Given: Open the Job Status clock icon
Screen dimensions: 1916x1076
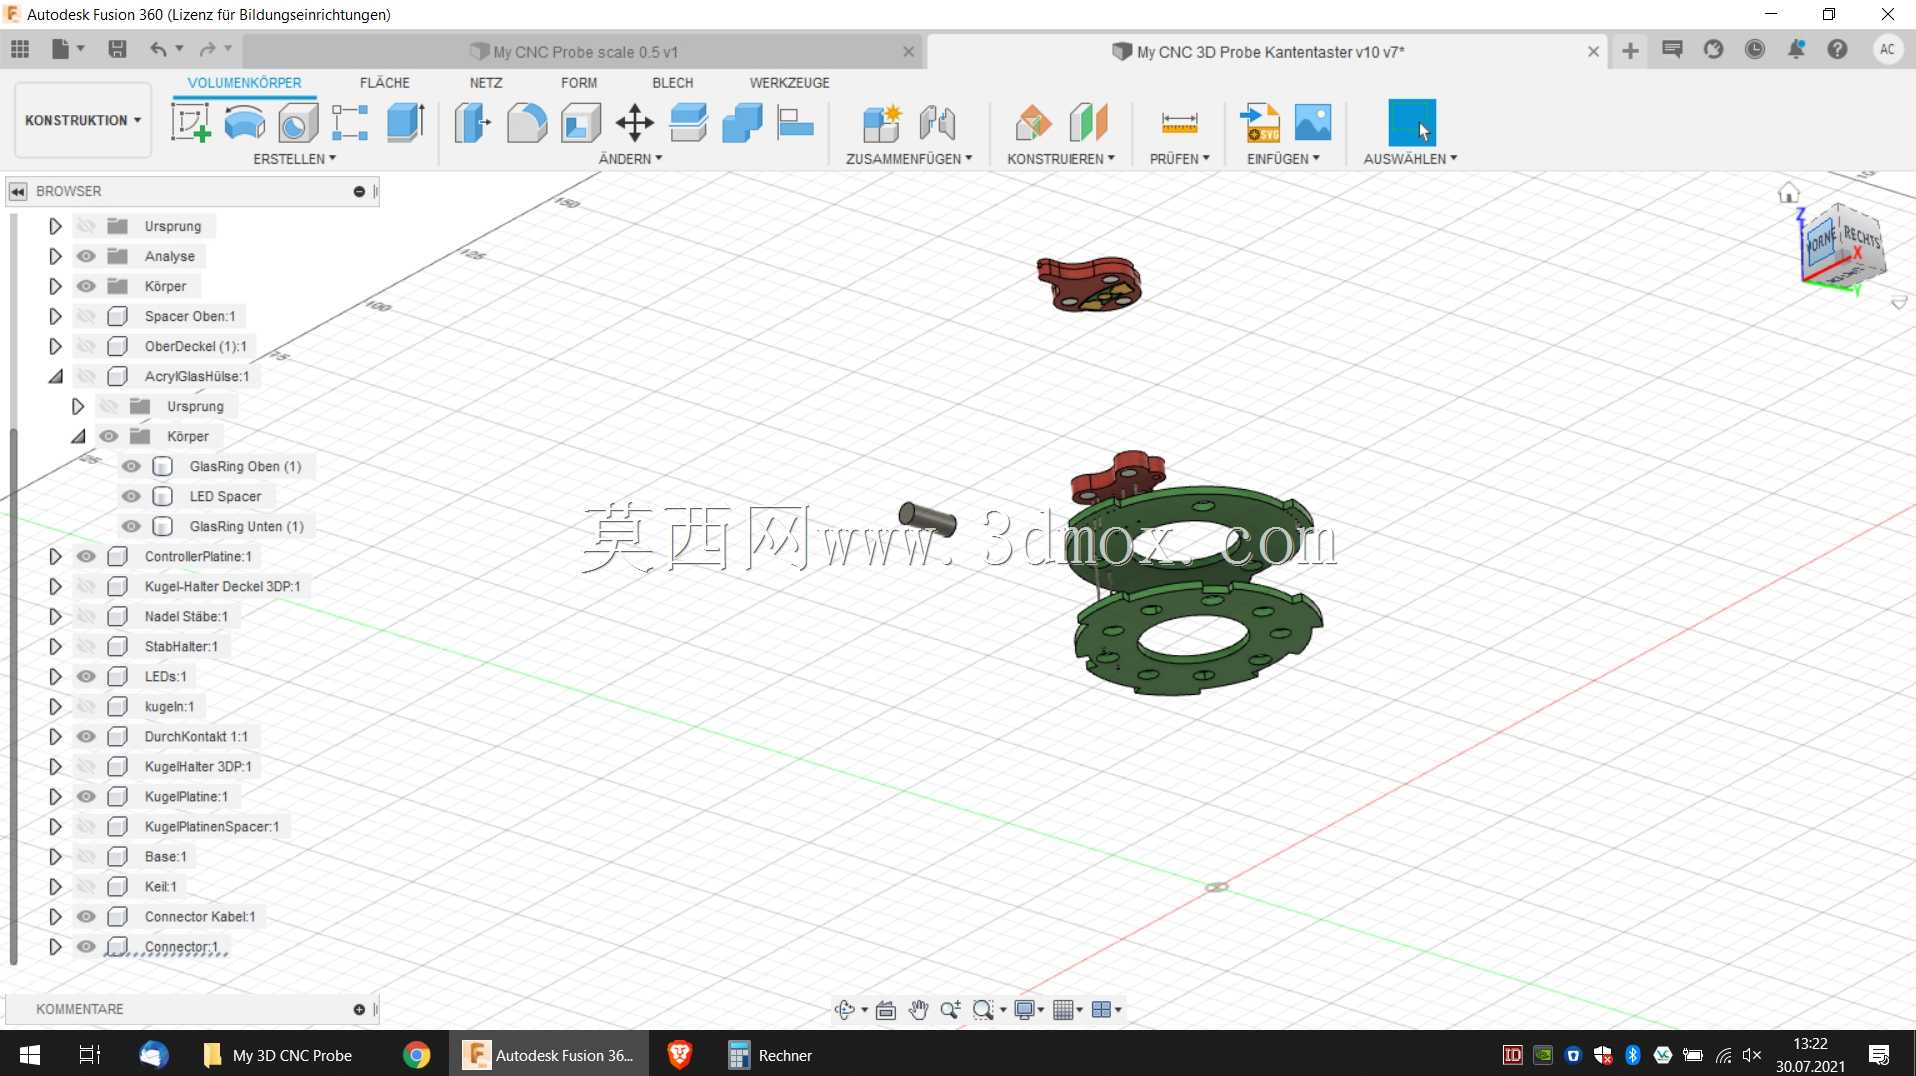Looking at the screenshot, I should coord(1755,50).
